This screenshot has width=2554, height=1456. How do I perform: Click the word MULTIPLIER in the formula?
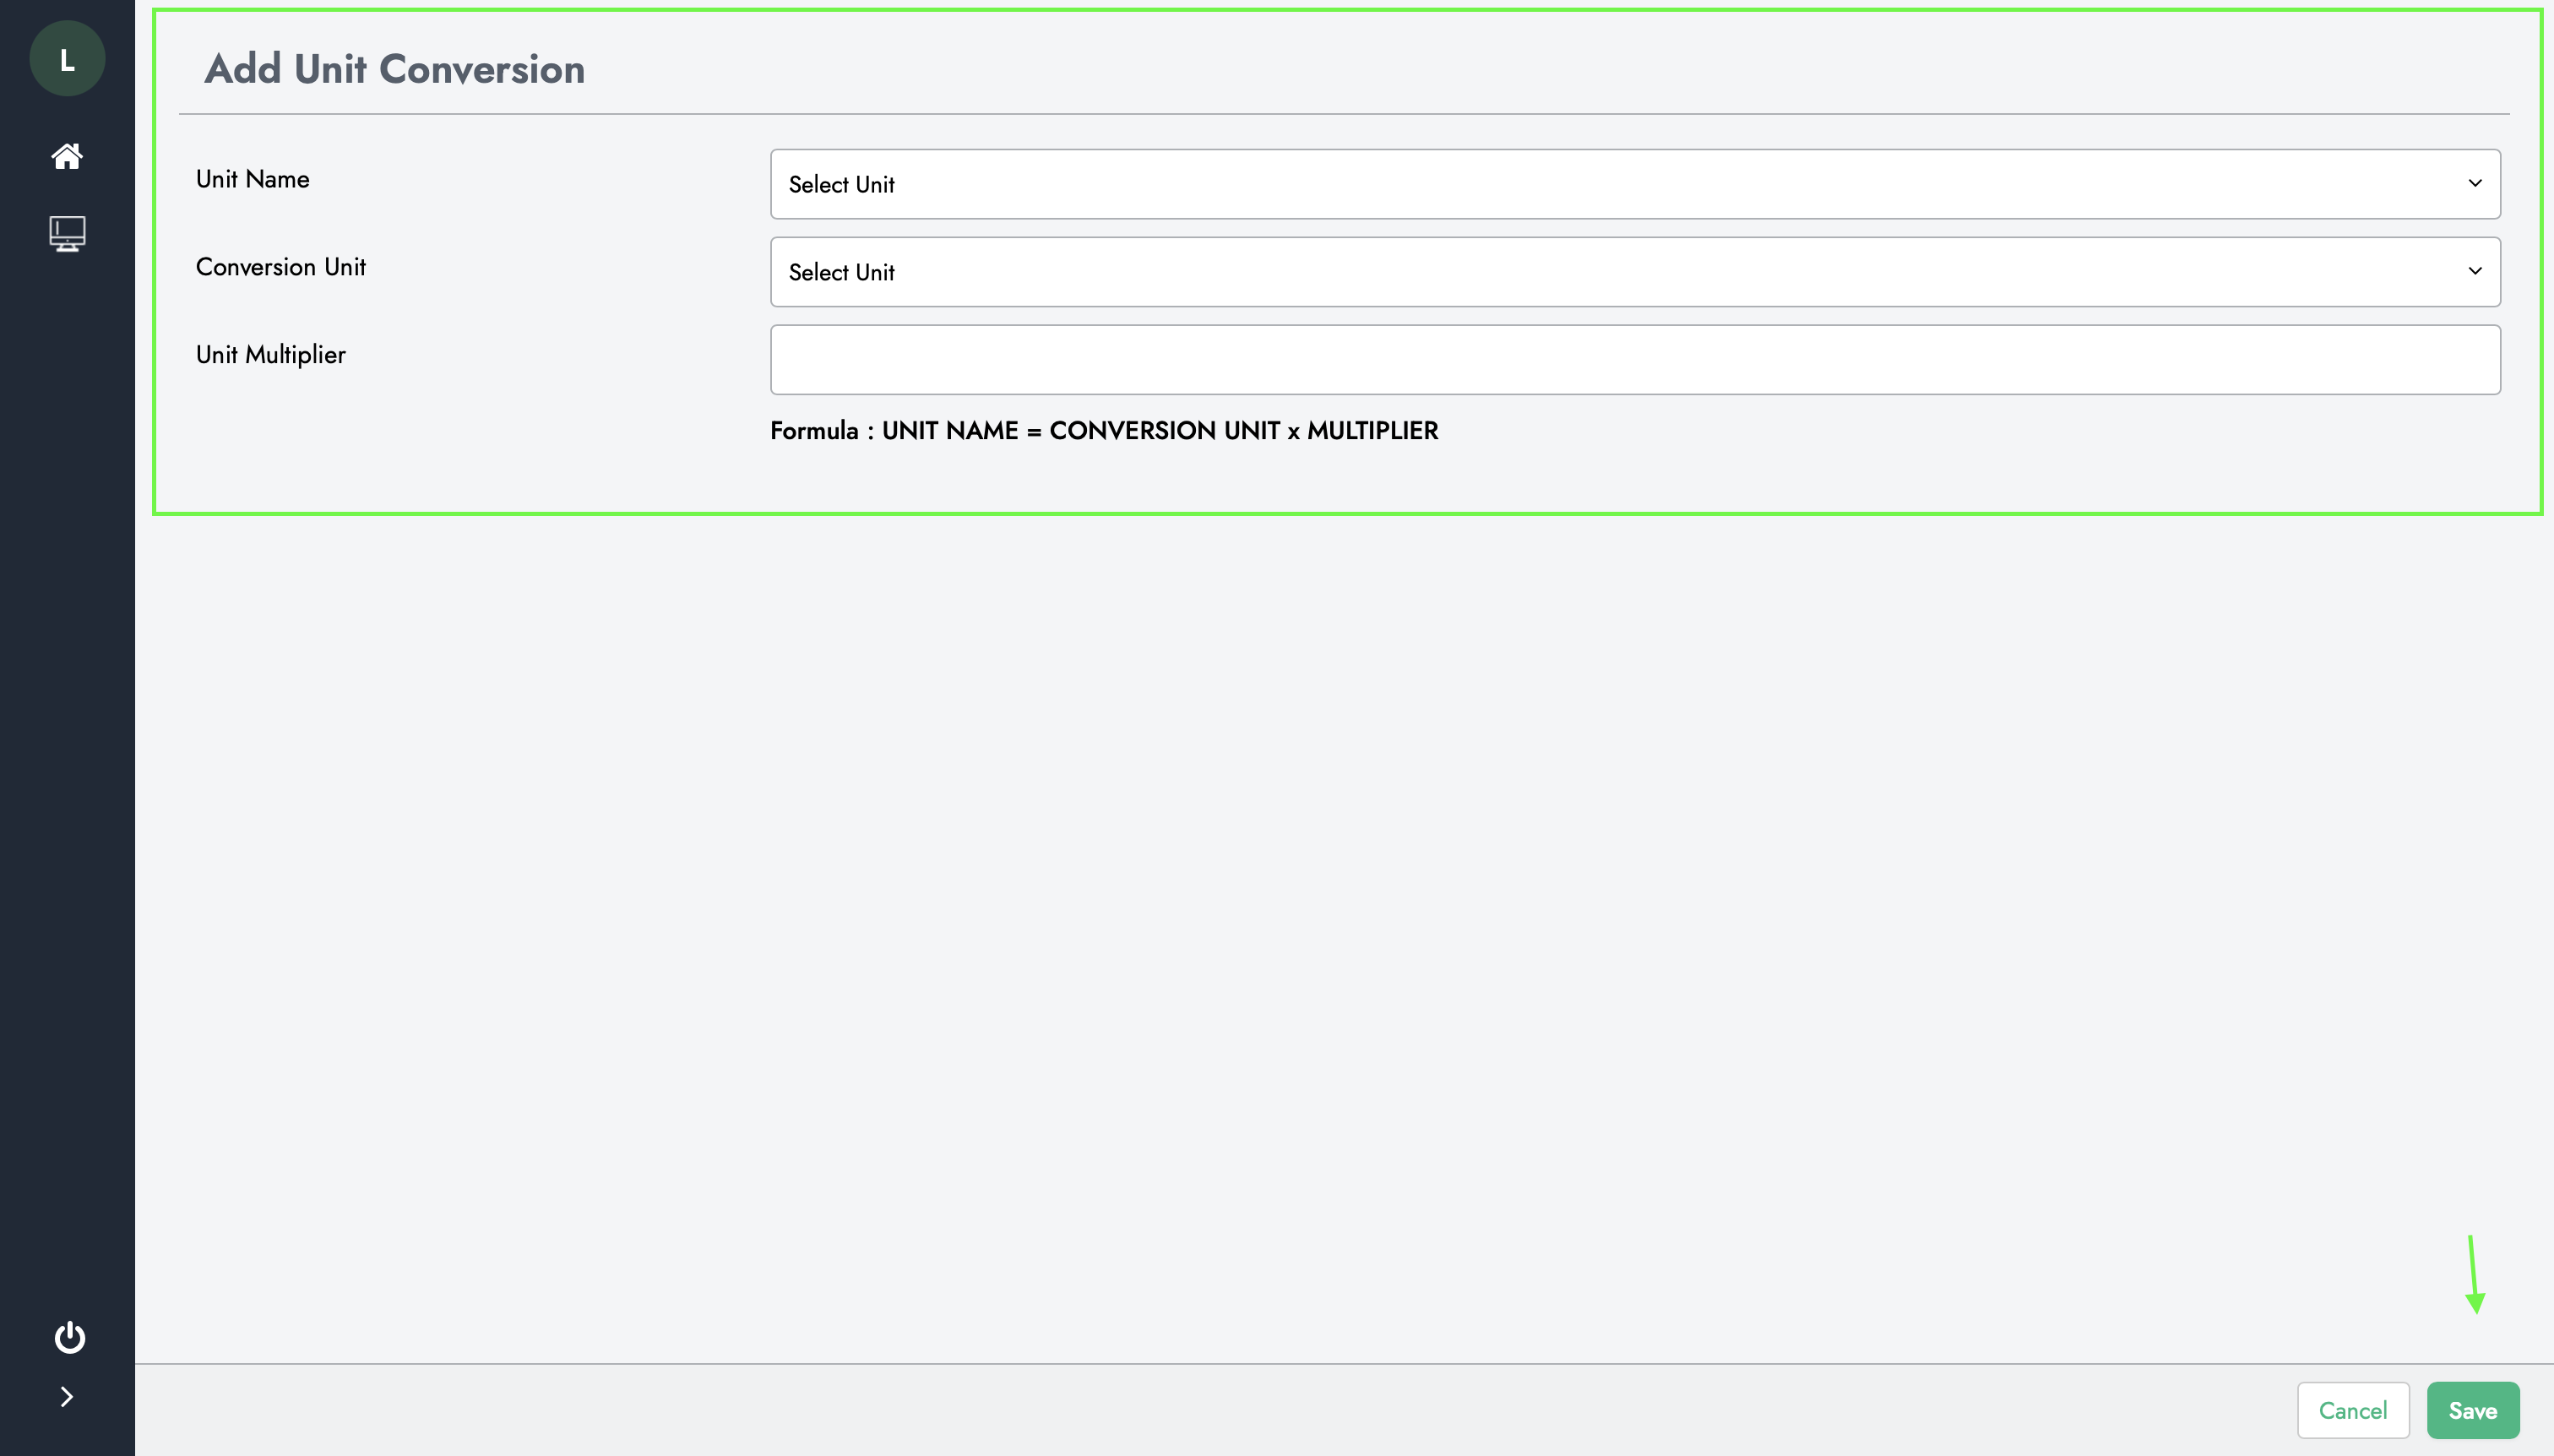(x=1372, y=431)
